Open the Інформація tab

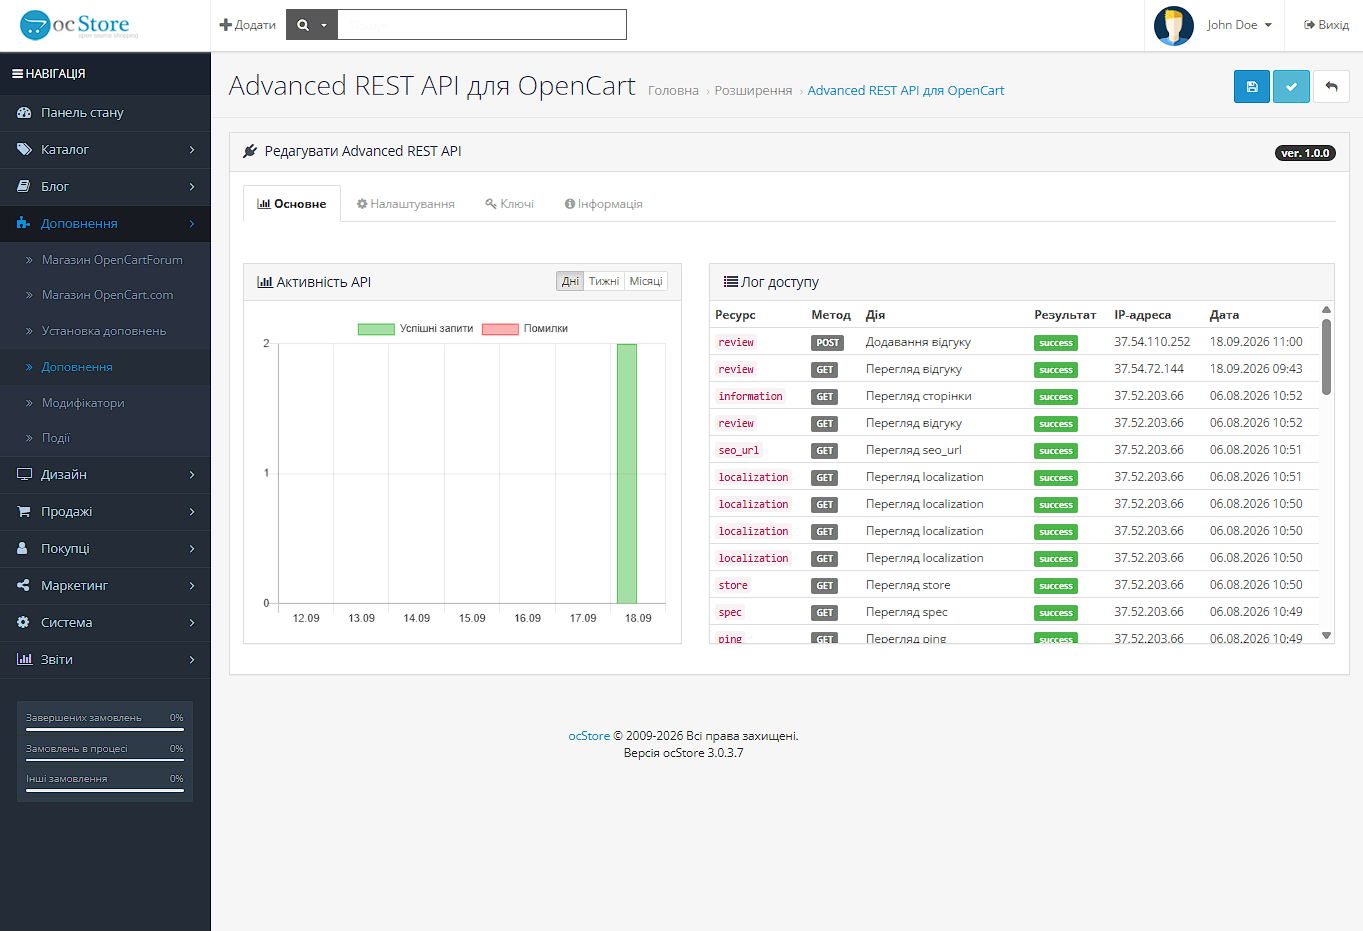point(604,204)
